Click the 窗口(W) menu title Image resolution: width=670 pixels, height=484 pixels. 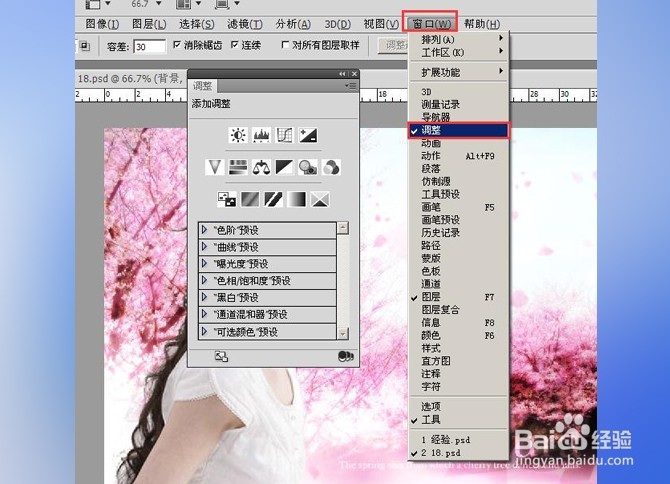(x=430, y=23)
